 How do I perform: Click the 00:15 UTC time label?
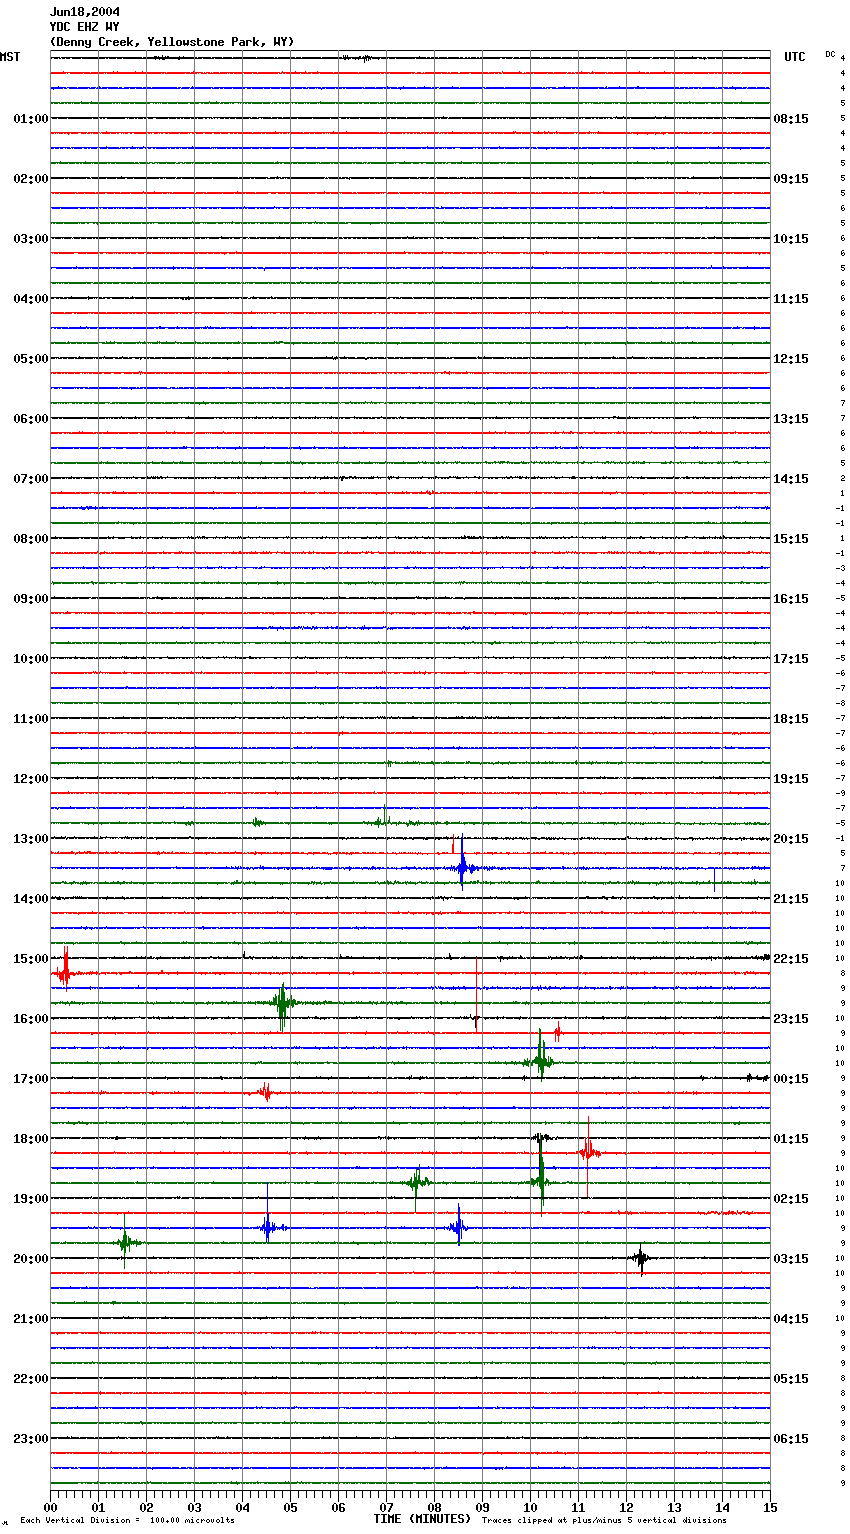791,1079
